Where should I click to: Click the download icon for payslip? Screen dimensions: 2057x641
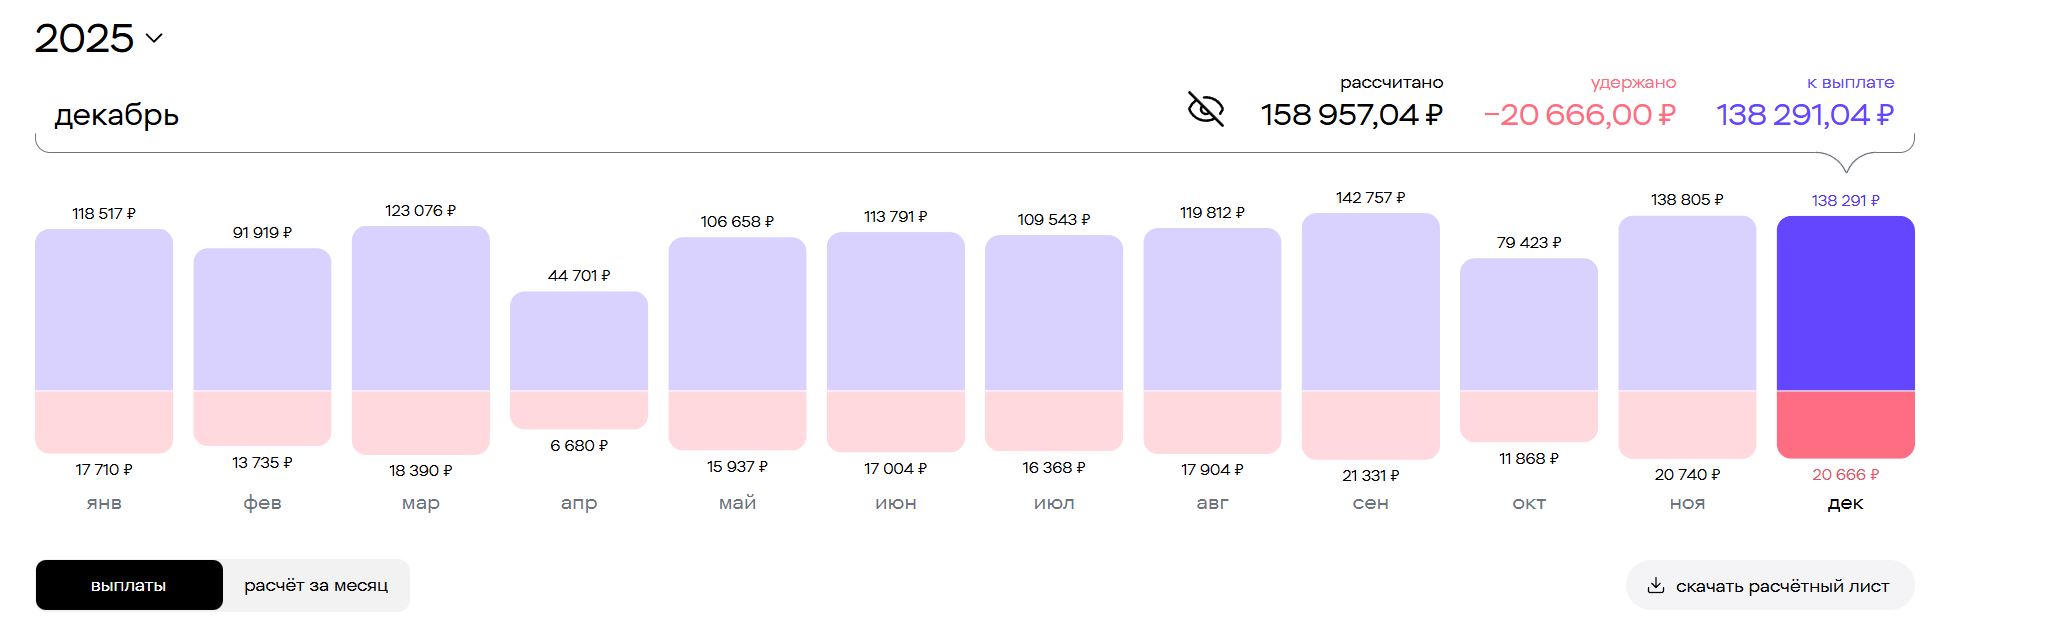coord(1655,586)
